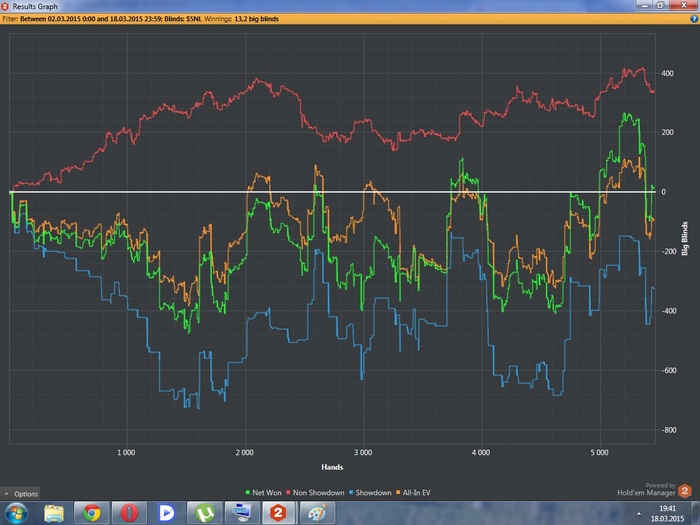Expand the Options panel

(21, 494)
